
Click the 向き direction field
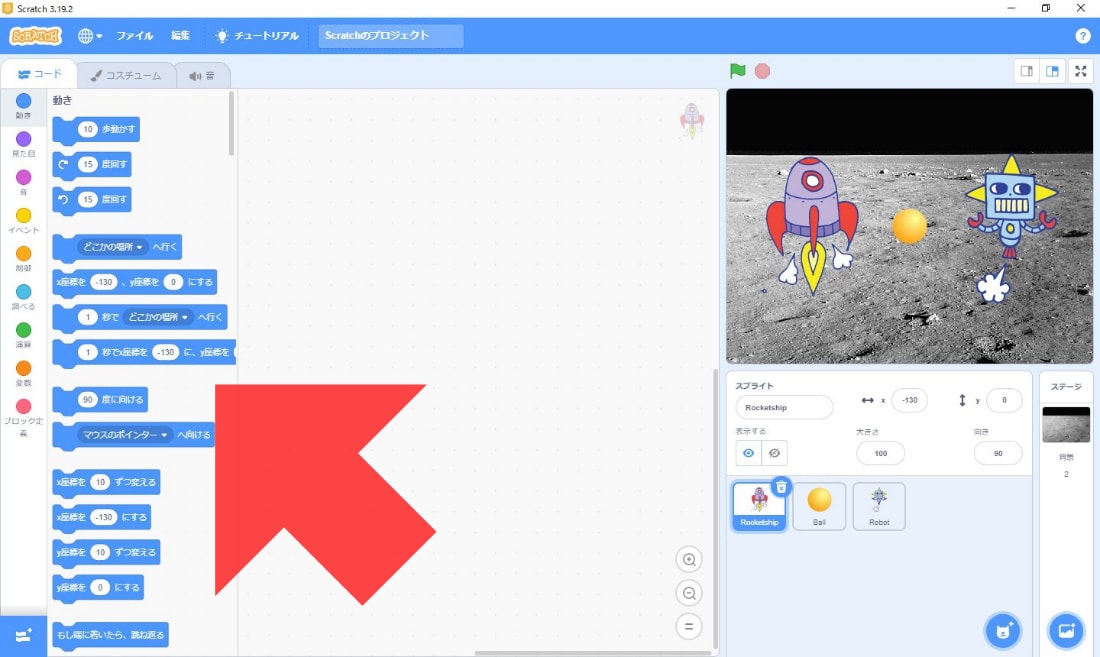click(998, 454)
